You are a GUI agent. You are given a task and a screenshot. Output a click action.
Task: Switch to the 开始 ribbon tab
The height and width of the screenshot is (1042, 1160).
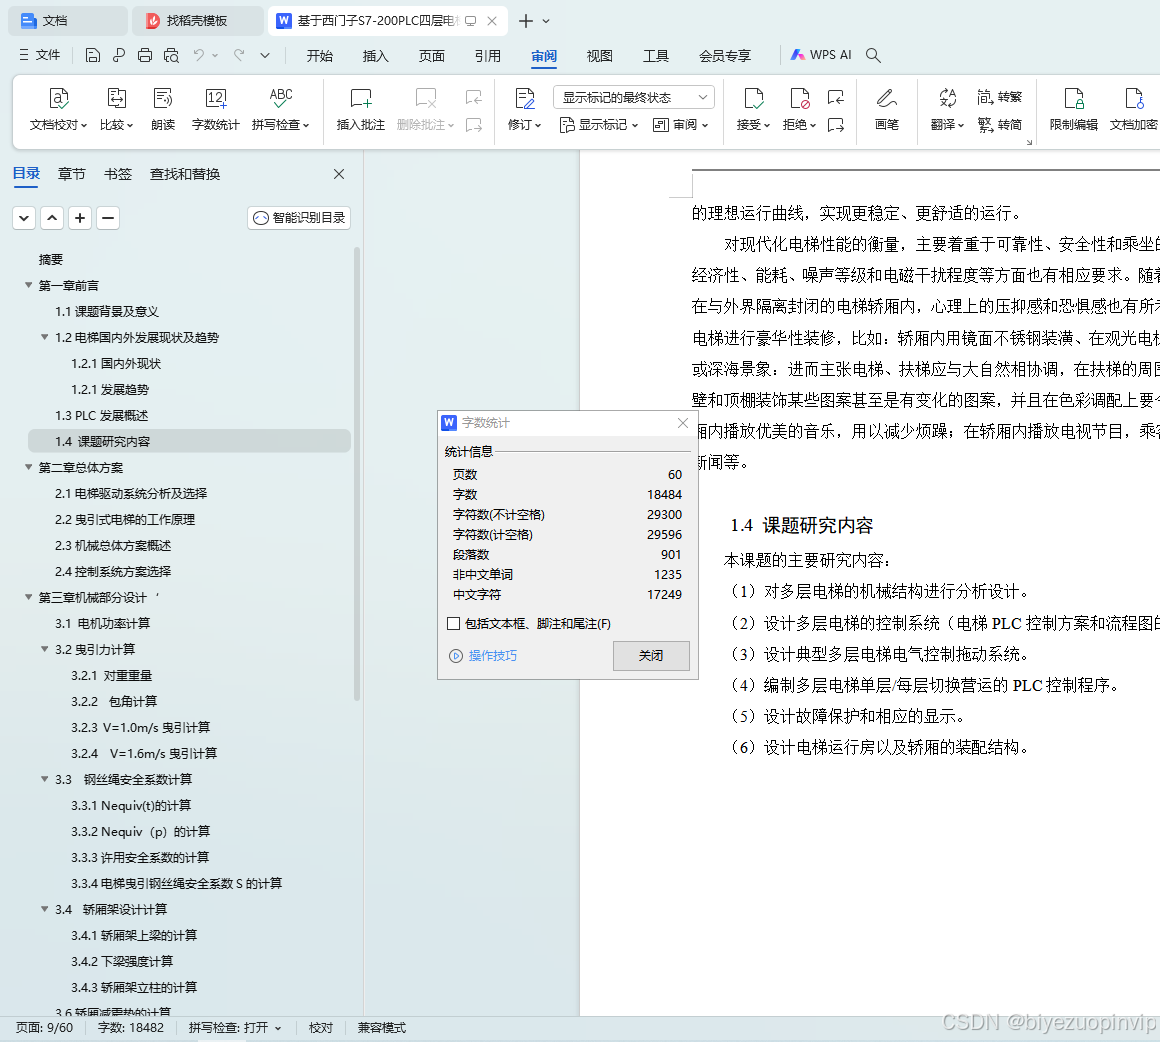click(x=320, y=56)
